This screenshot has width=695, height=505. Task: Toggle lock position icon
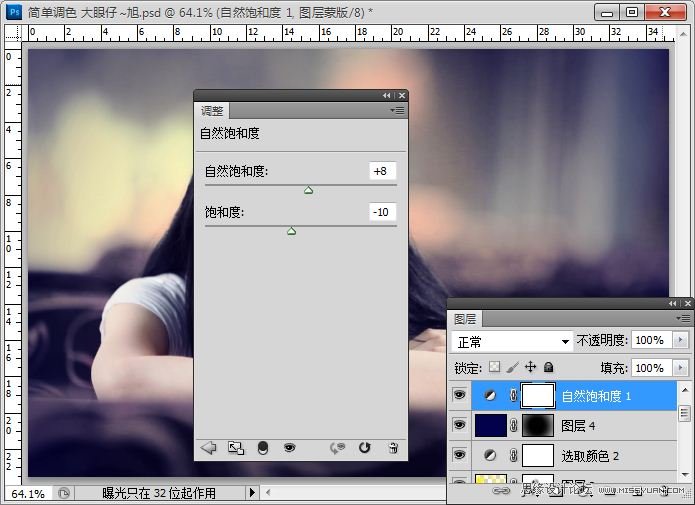531,367
